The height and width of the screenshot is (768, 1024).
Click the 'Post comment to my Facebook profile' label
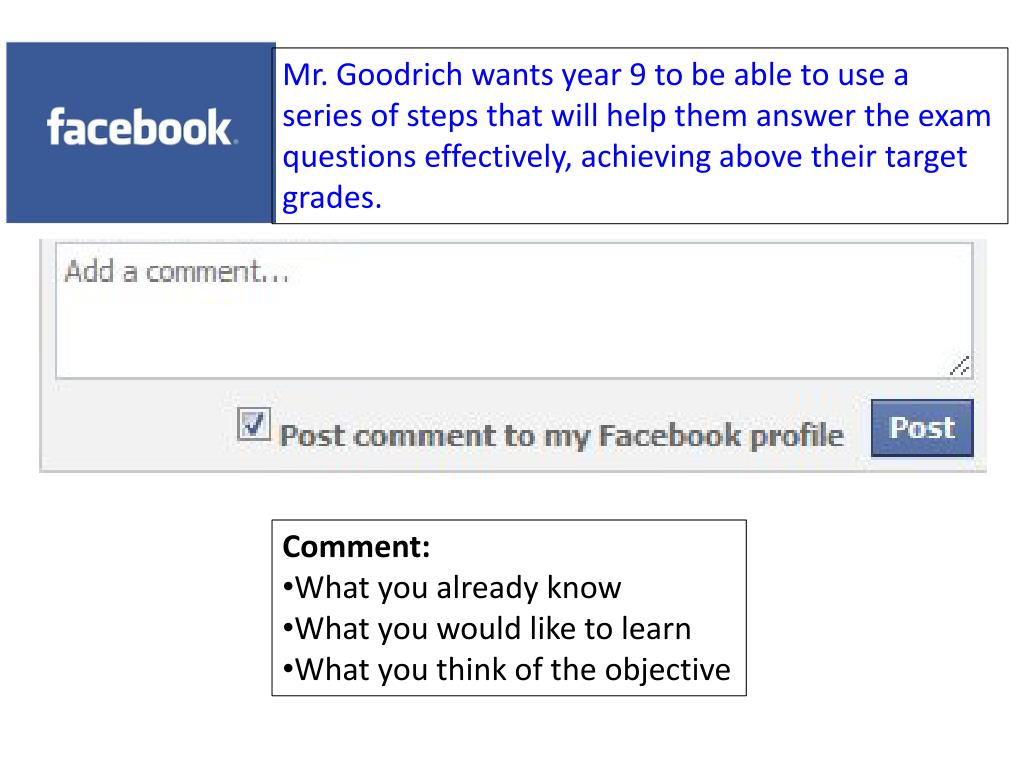point(562,436)
